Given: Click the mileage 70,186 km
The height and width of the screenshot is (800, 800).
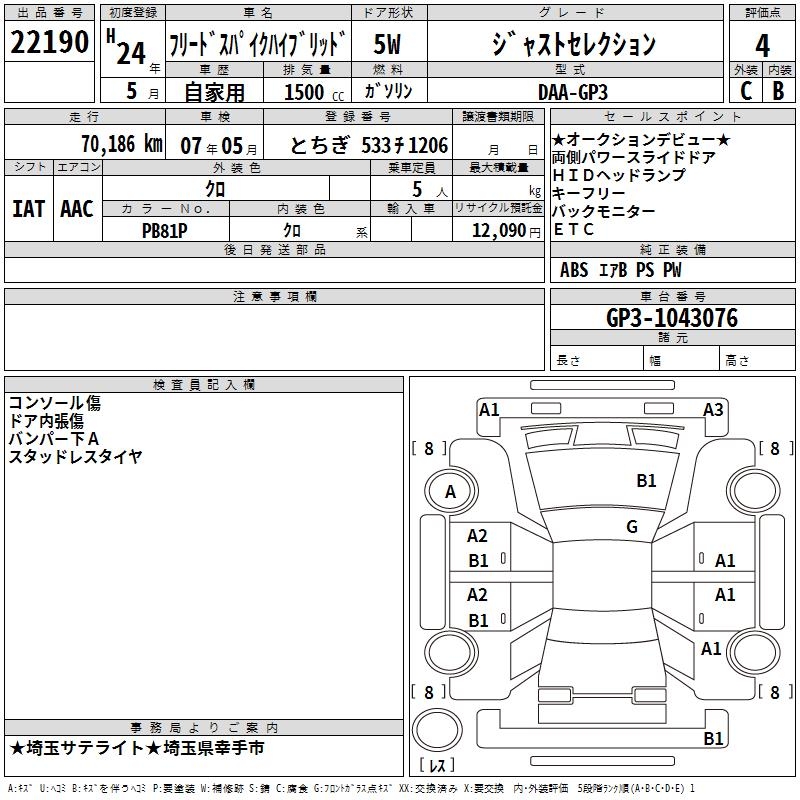Looking at the screenshot, I should click(122, 144).
